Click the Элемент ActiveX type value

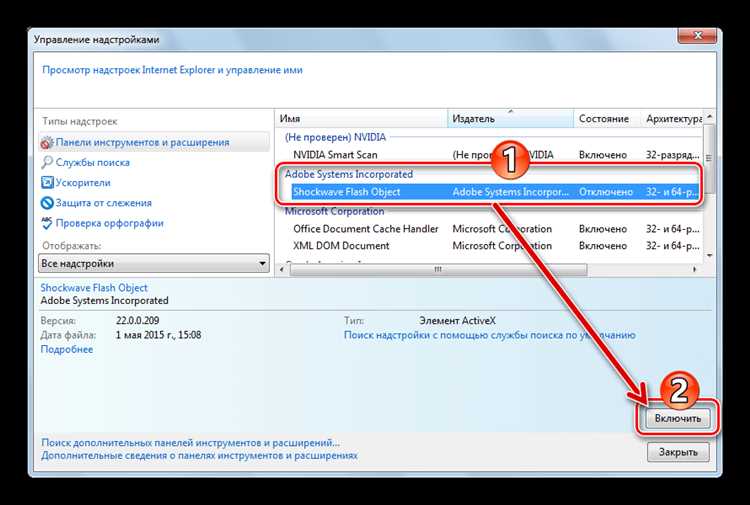click(457, 321)
